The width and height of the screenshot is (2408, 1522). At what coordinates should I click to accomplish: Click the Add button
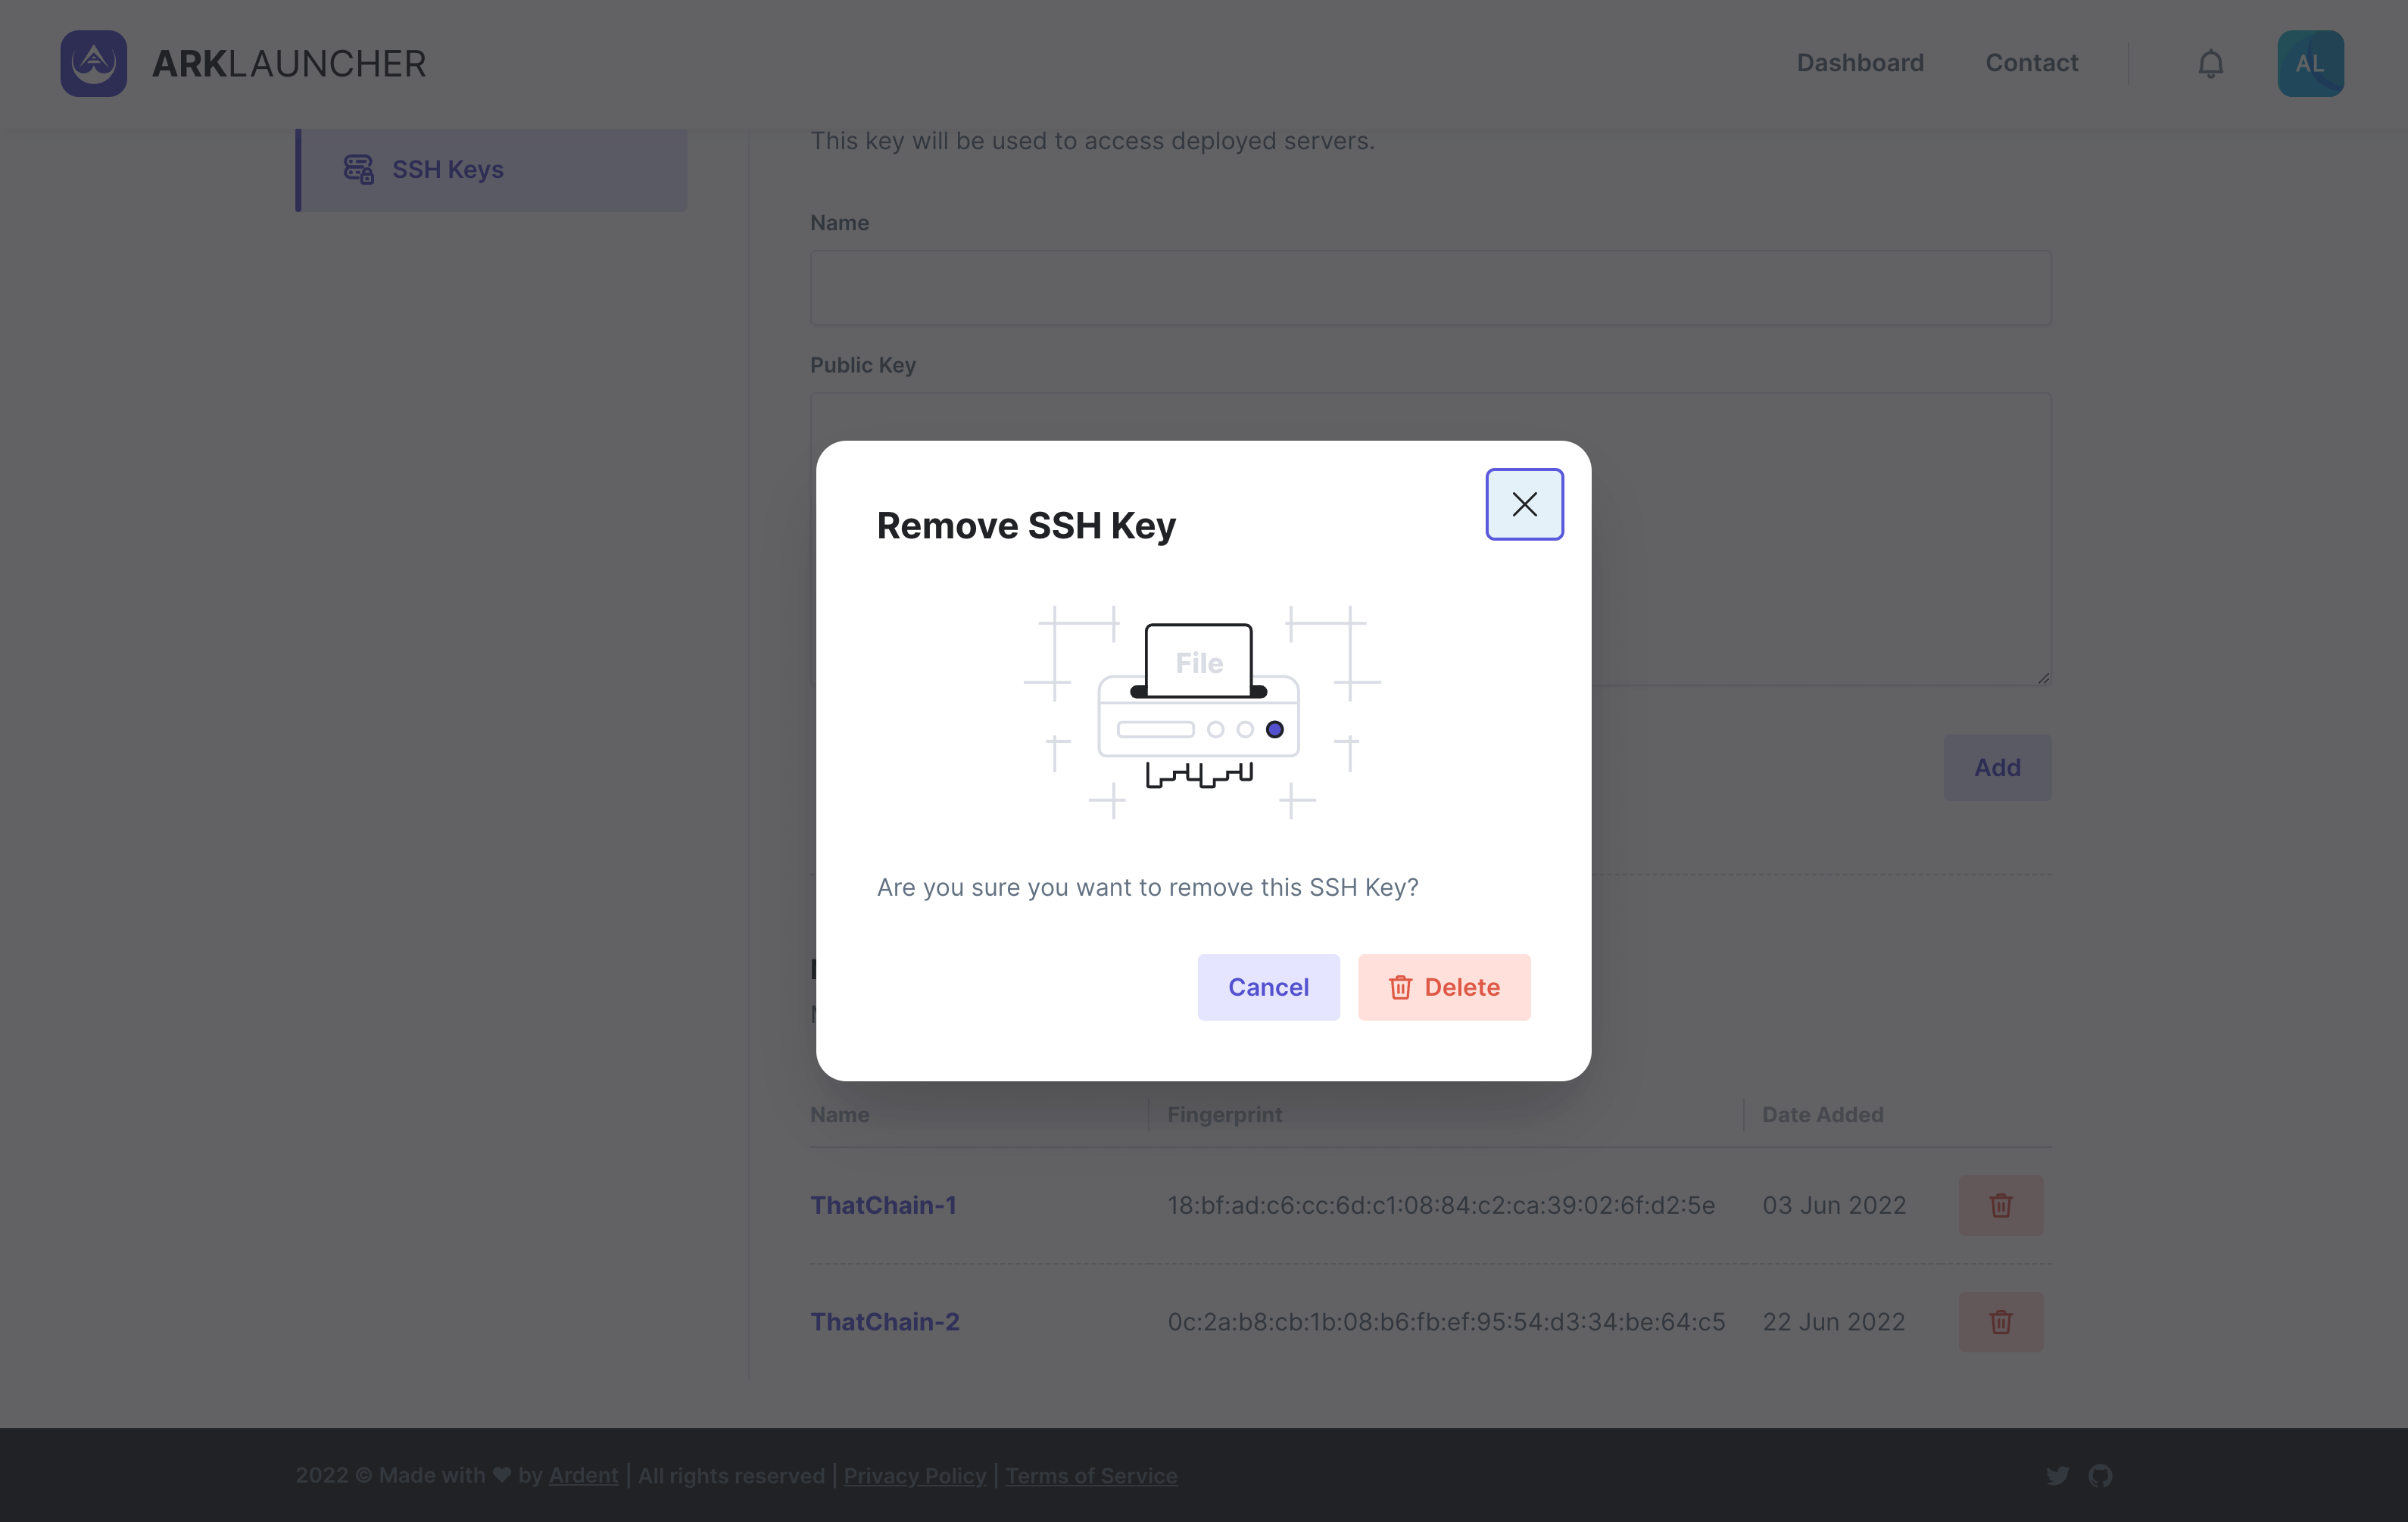click(x=1997, y=767)
